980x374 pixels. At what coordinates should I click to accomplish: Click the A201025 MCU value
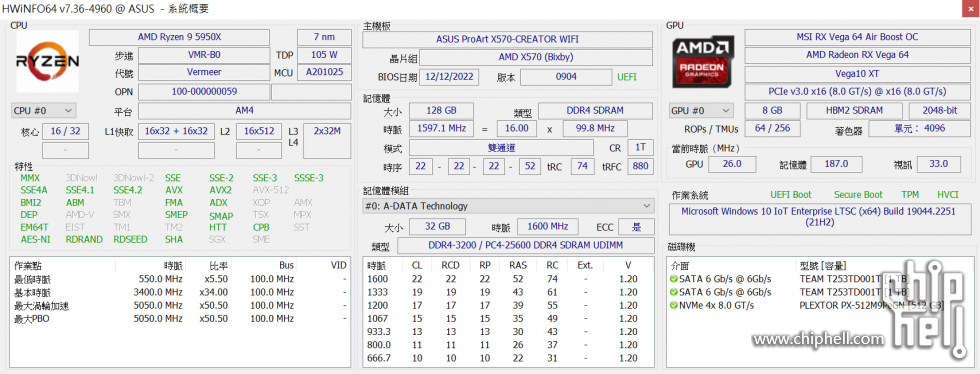click(x=324, y=73)
